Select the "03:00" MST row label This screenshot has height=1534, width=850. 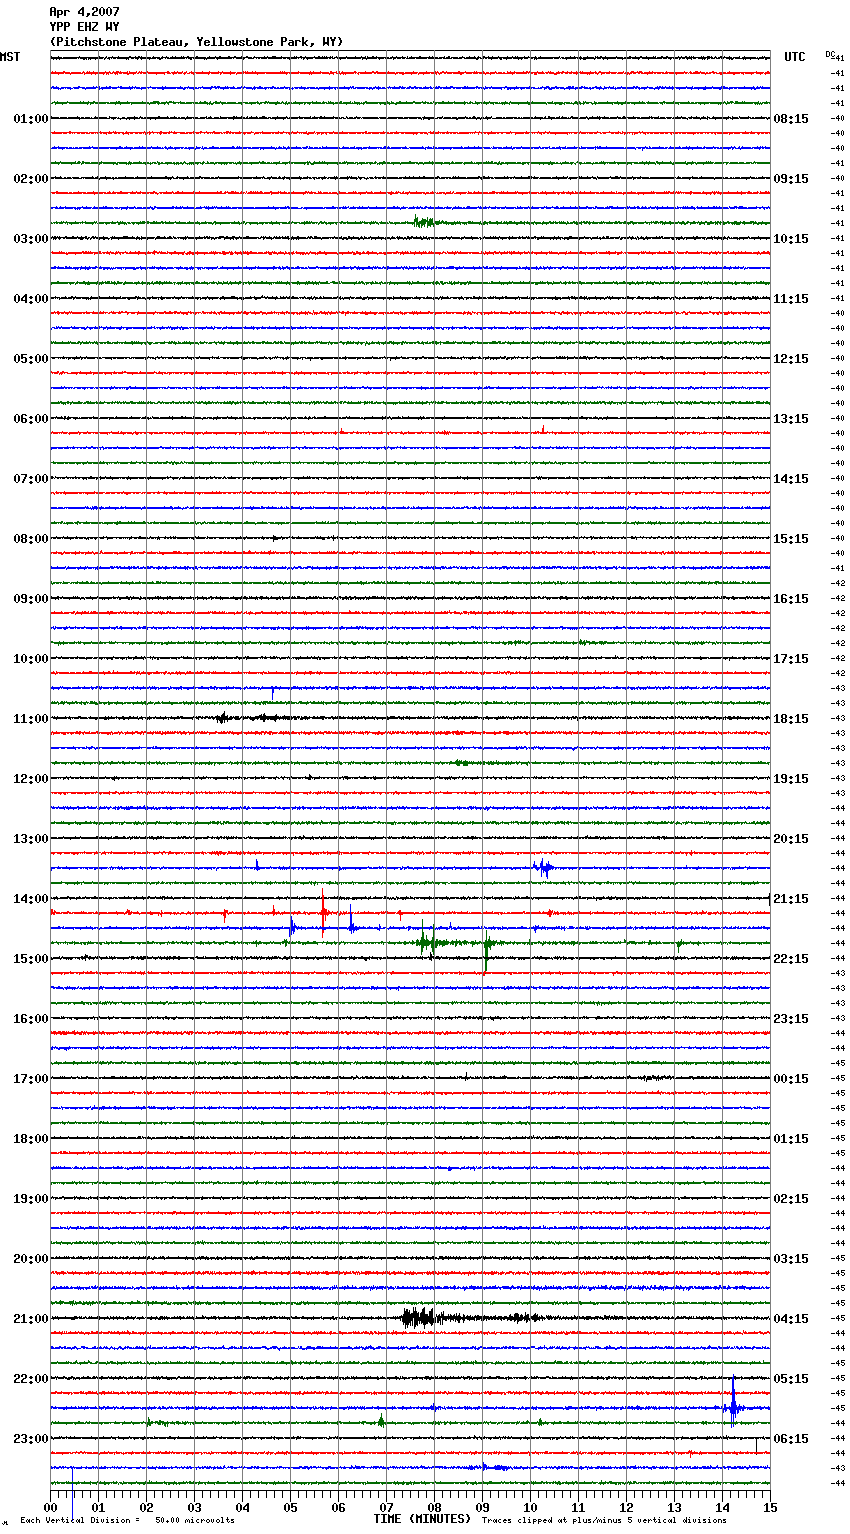point(31,239)
